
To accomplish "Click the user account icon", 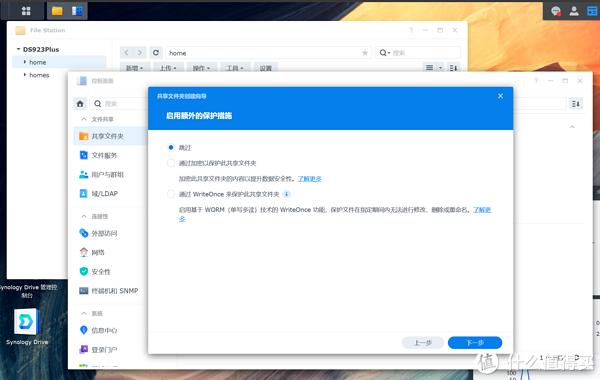I will click(x=574, y=11).
